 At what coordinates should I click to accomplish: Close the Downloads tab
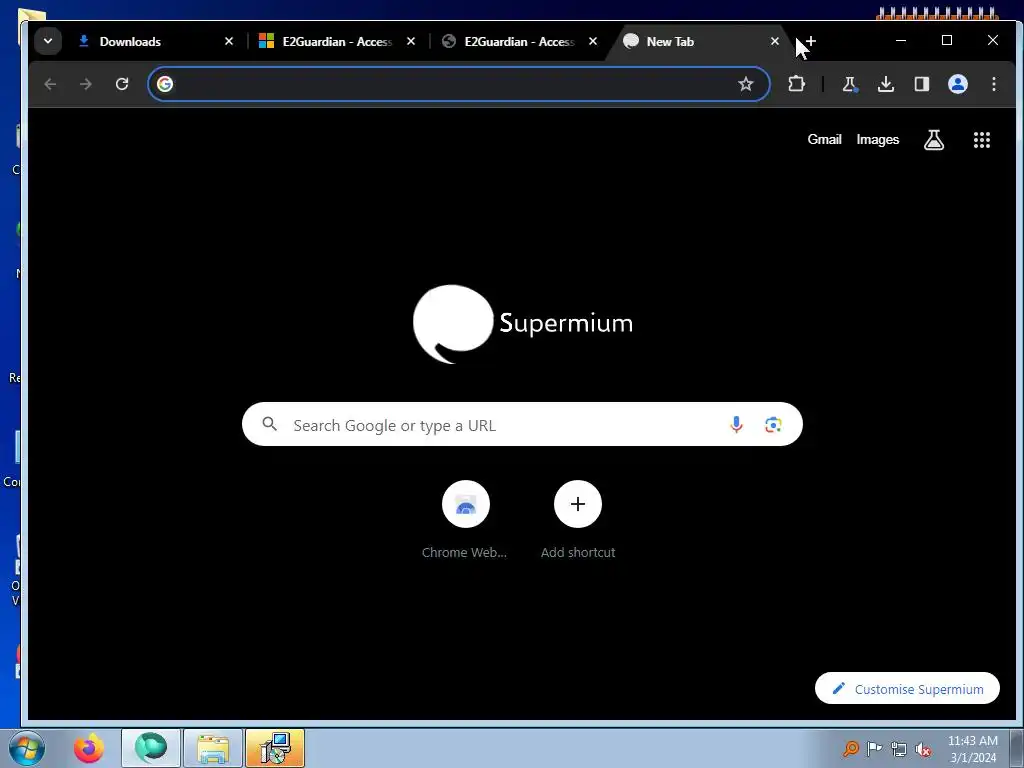pos(229,41)
